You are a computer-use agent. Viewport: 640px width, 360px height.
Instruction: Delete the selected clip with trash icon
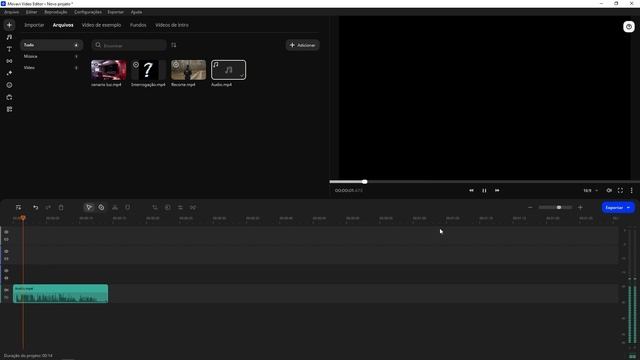(61, 207)
